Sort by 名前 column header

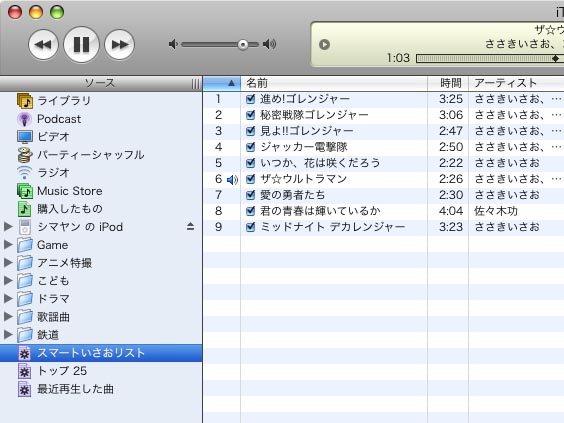coord(334,83)
